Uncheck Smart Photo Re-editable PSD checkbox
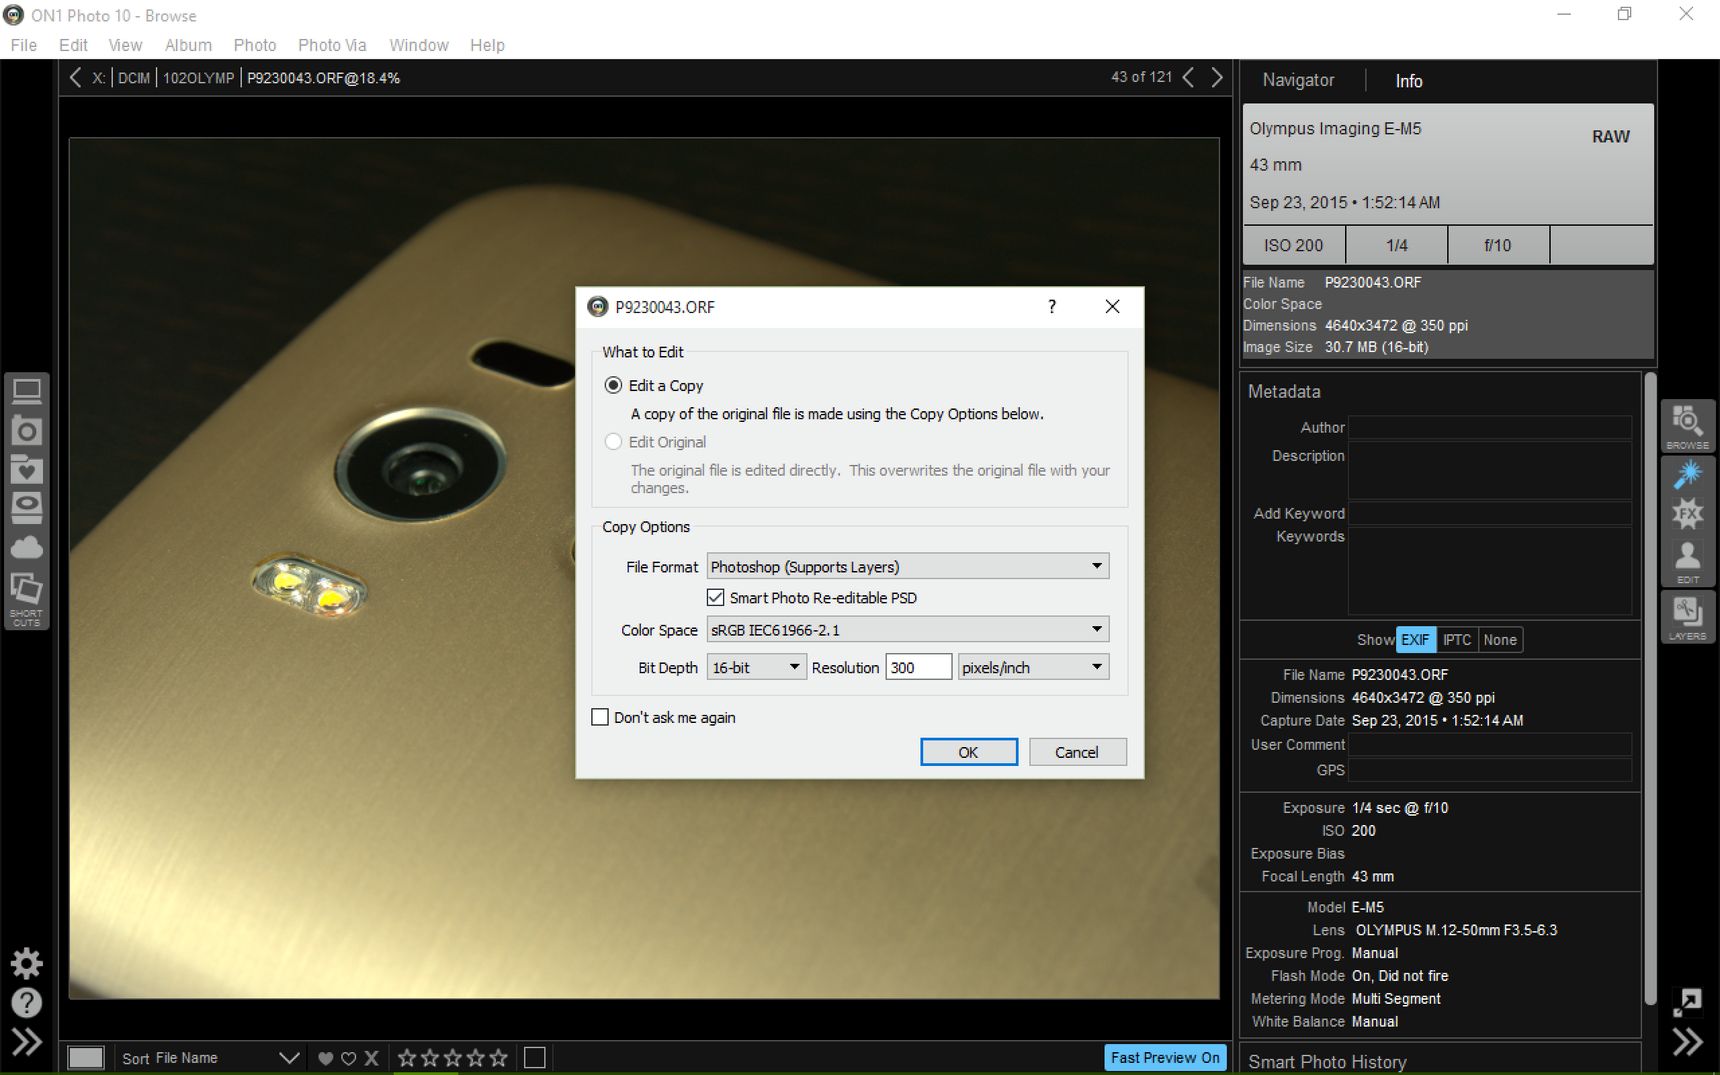This screenshot has height=1075, width=1720. (x=715, y=597)
